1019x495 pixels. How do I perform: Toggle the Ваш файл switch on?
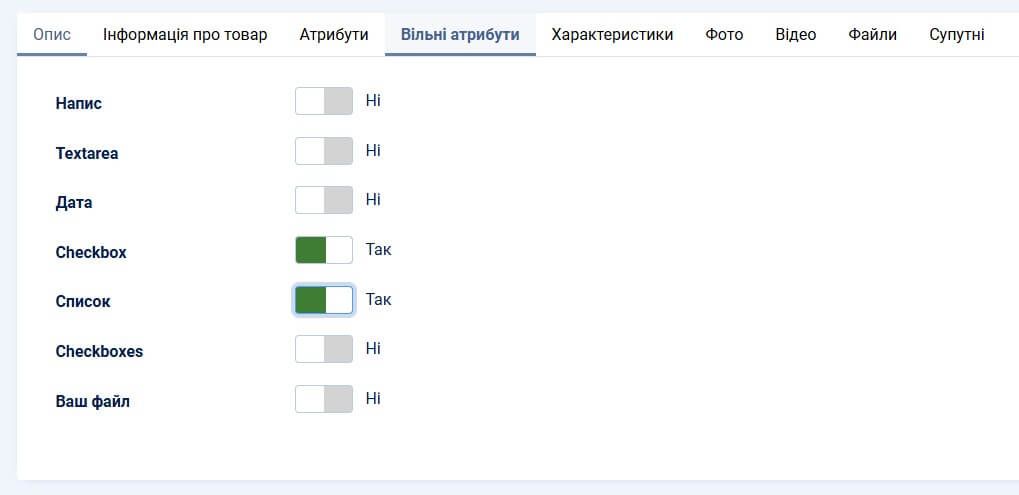[324, 399]
